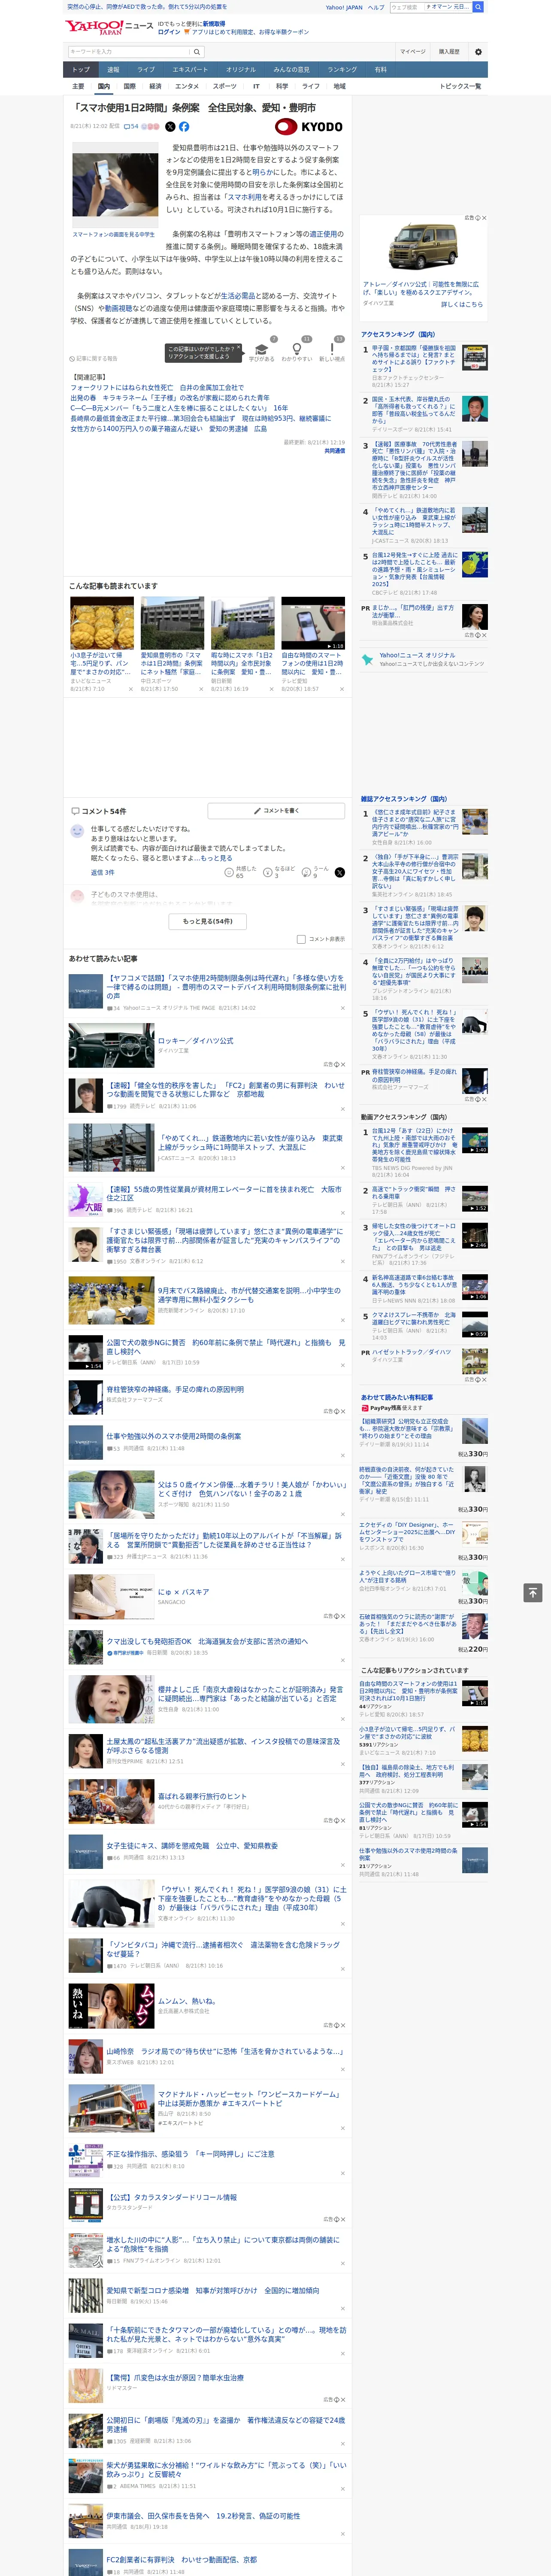Open the 【公式】タカラスタンダードリコール情報 item
The width and height of the screenshot is (551, 2576).
[172, 2197]
